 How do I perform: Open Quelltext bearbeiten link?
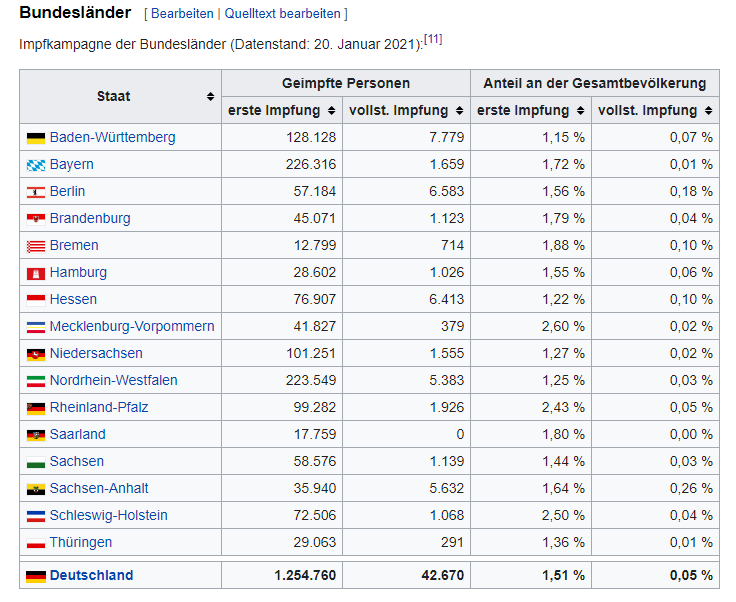(283, 14)
